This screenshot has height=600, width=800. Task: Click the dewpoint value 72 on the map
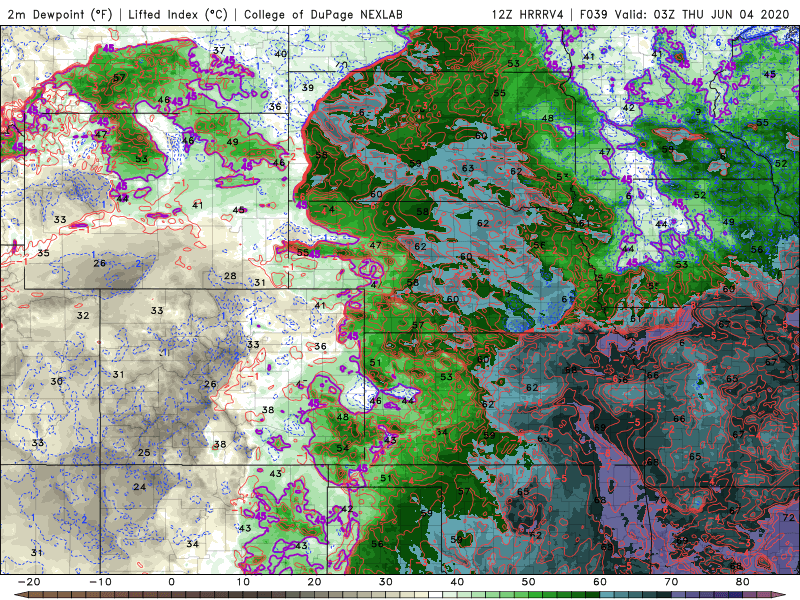[x=788, y=517]
